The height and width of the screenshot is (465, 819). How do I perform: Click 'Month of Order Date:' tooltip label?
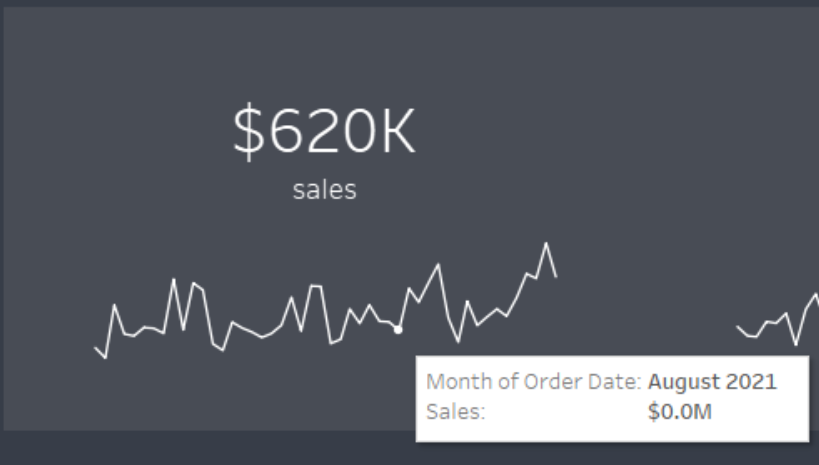(x=533, y=381)
